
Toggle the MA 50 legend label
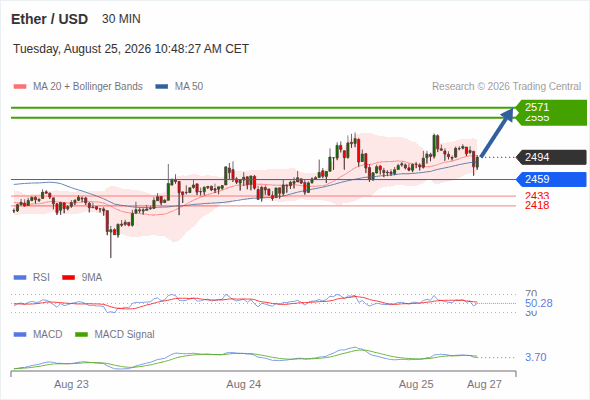189,87
